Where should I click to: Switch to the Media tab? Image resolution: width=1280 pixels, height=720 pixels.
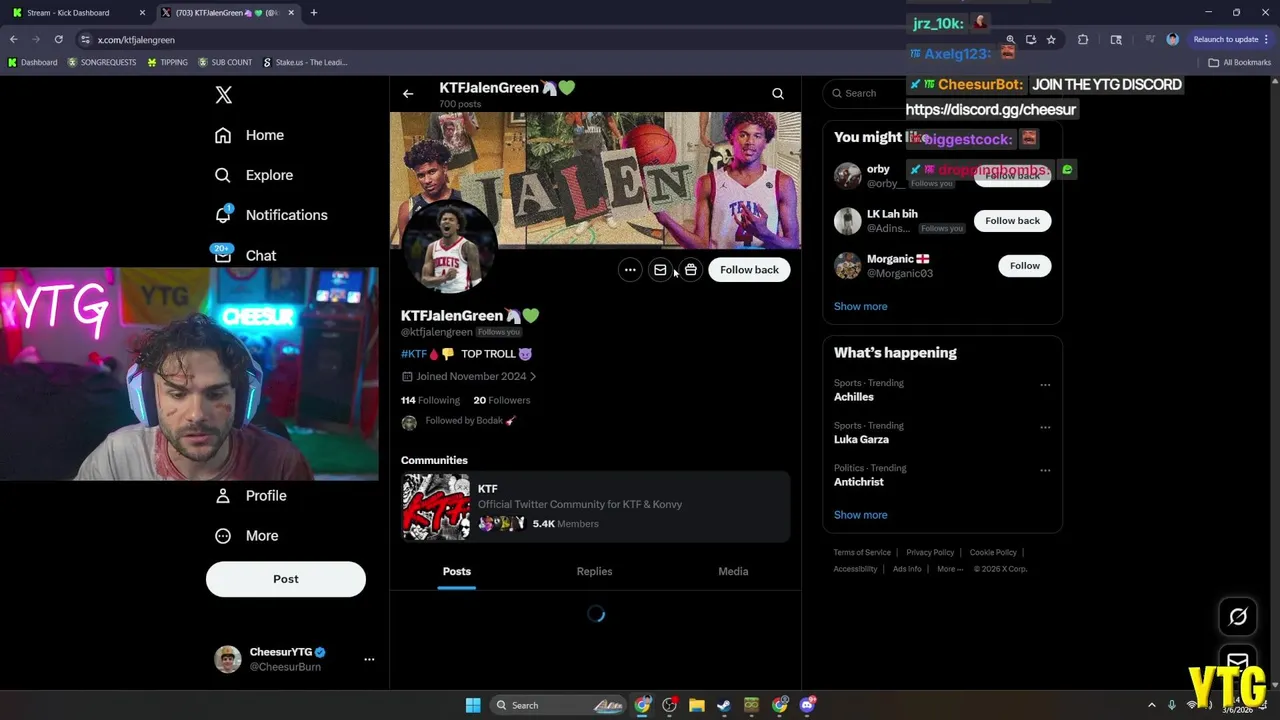click(x=733, y=571)
